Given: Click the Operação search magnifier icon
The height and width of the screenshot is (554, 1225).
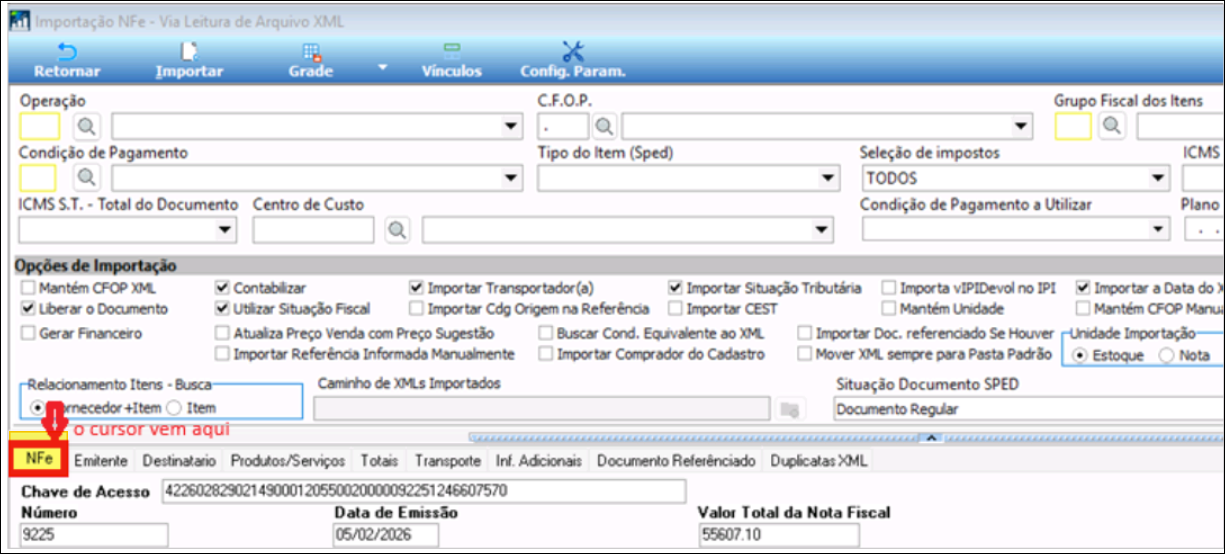Looking at the screenshot, I should coord(87,126).
